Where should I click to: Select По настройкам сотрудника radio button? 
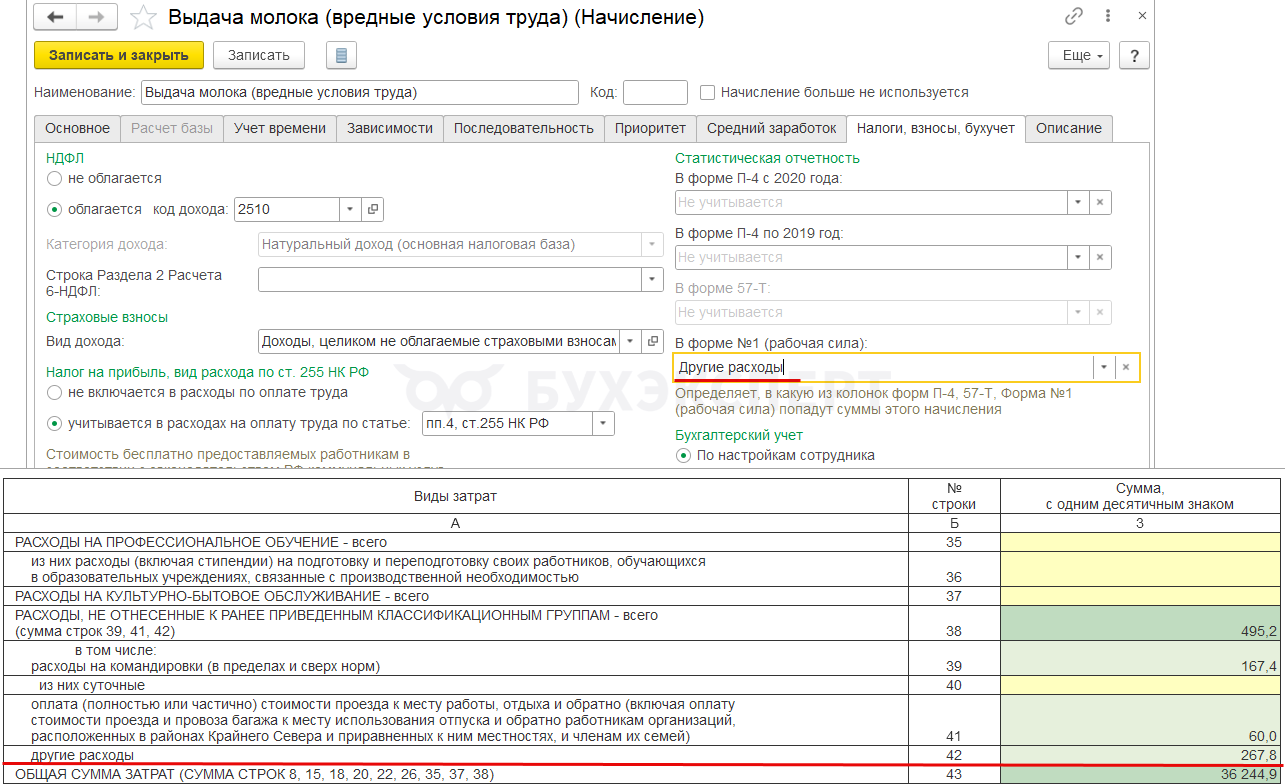683,455
